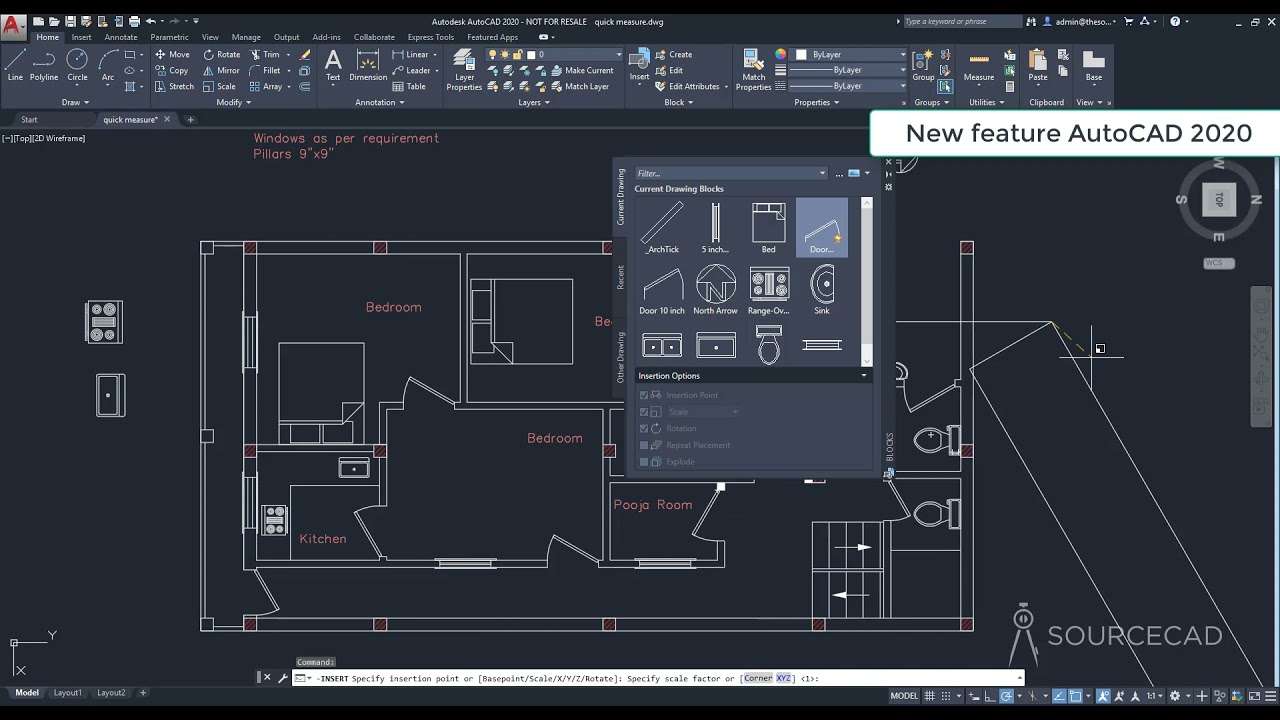This screenshot has width=1280, height=720.
Task: Switch to the Annotate ribbon tab
Action: [121, 37]
